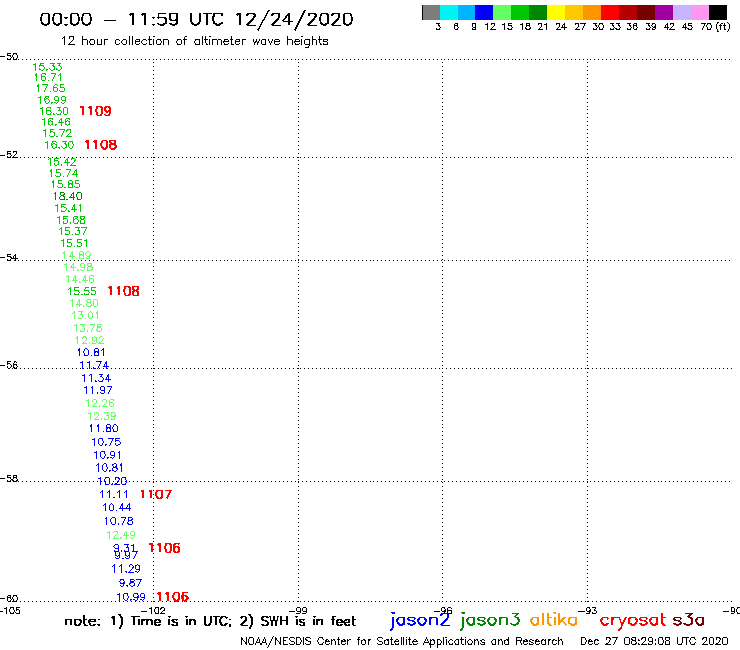
Task: Click the wave height value 11.74
Action: (94, 365)
